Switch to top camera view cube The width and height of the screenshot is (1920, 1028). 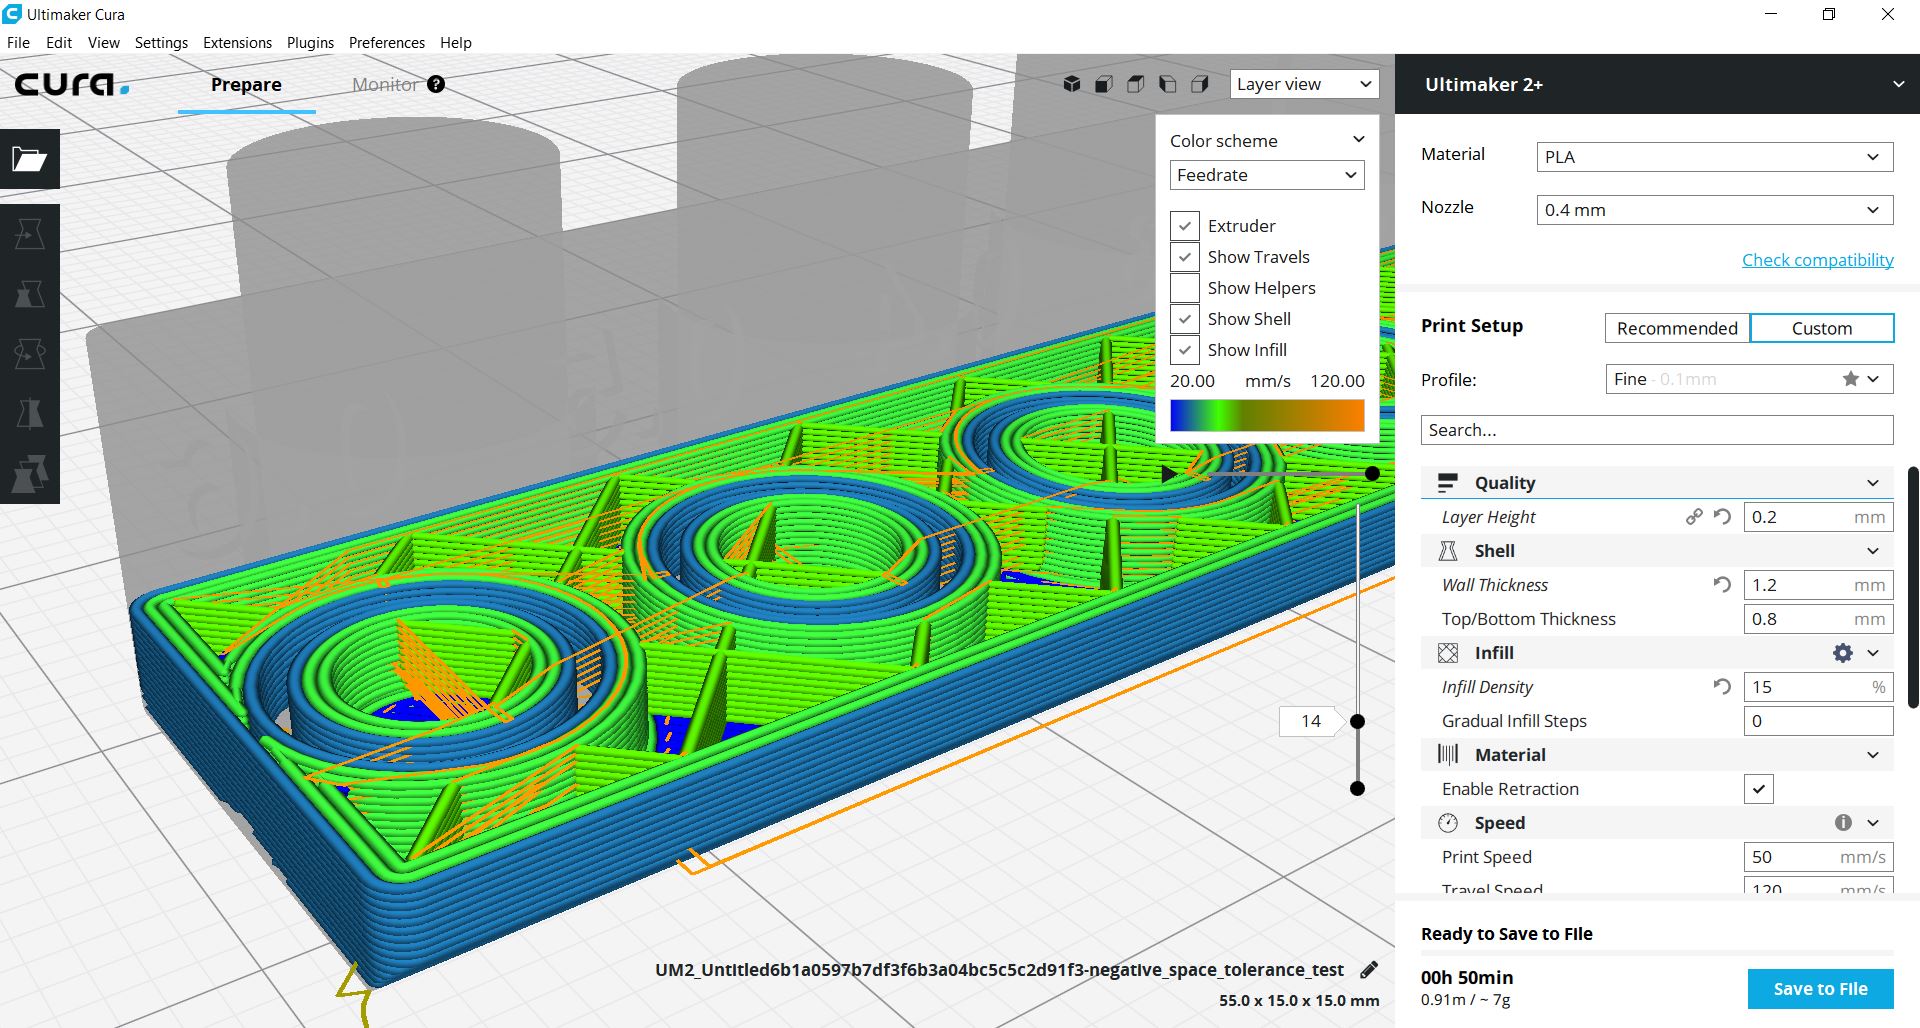1136,84
